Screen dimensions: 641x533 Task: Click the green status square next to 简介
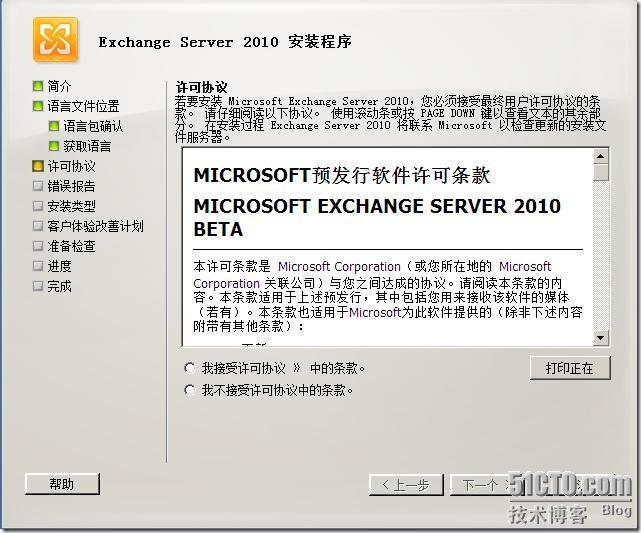pos(38,86)
